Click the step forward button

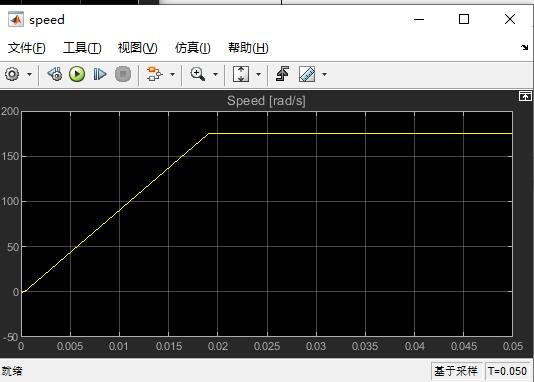(100, 74)
